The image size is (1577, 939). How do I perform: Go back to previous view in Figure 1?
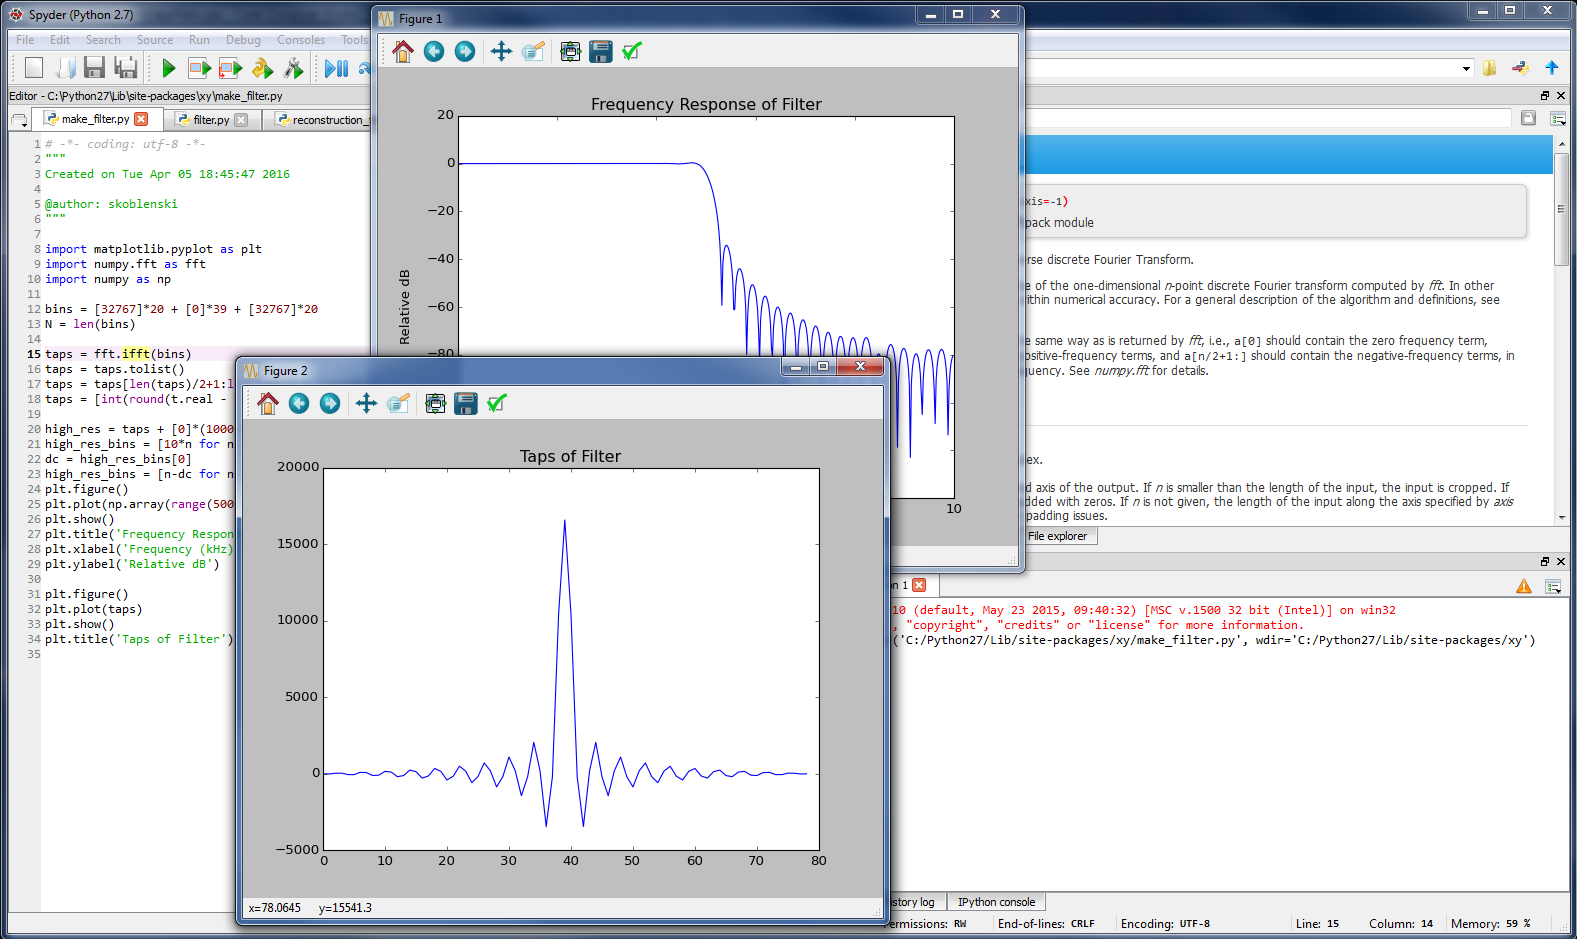click(434, 51)
